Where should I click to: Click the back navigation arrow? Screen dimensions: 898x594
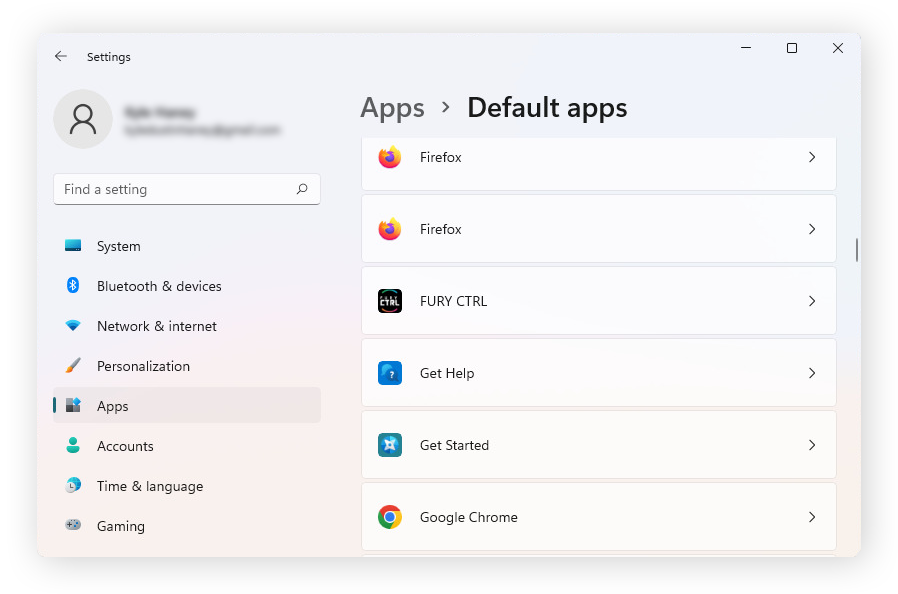point(60,57)
